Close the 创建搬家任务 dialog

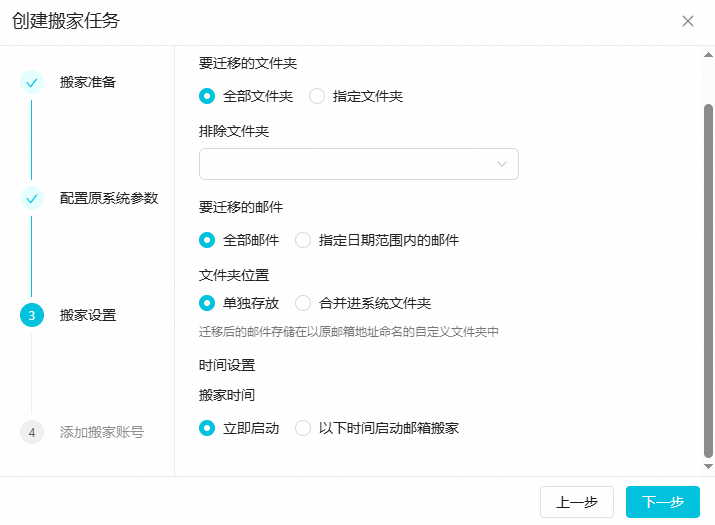pos(688,21)
